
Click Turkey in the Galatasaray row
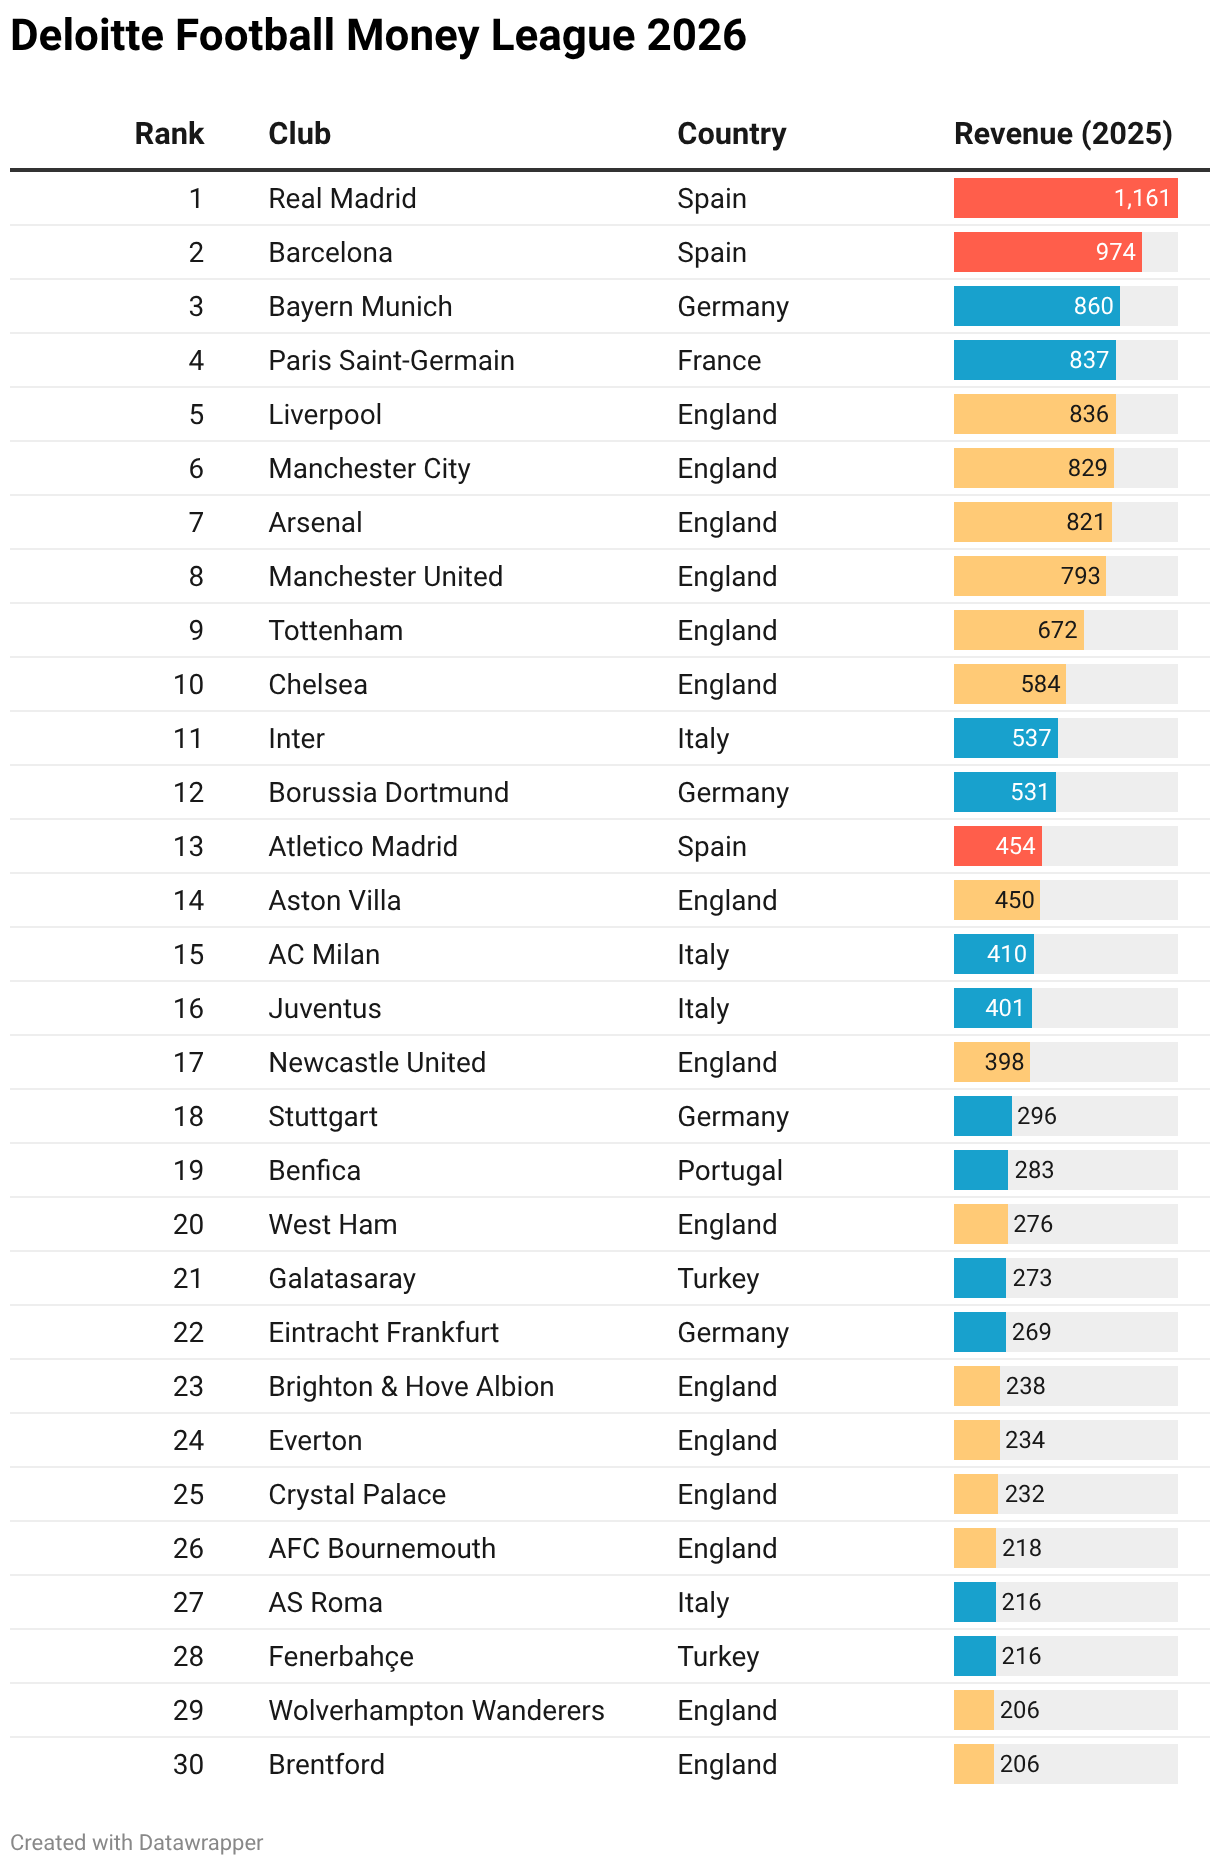[x=717, y=1278]
